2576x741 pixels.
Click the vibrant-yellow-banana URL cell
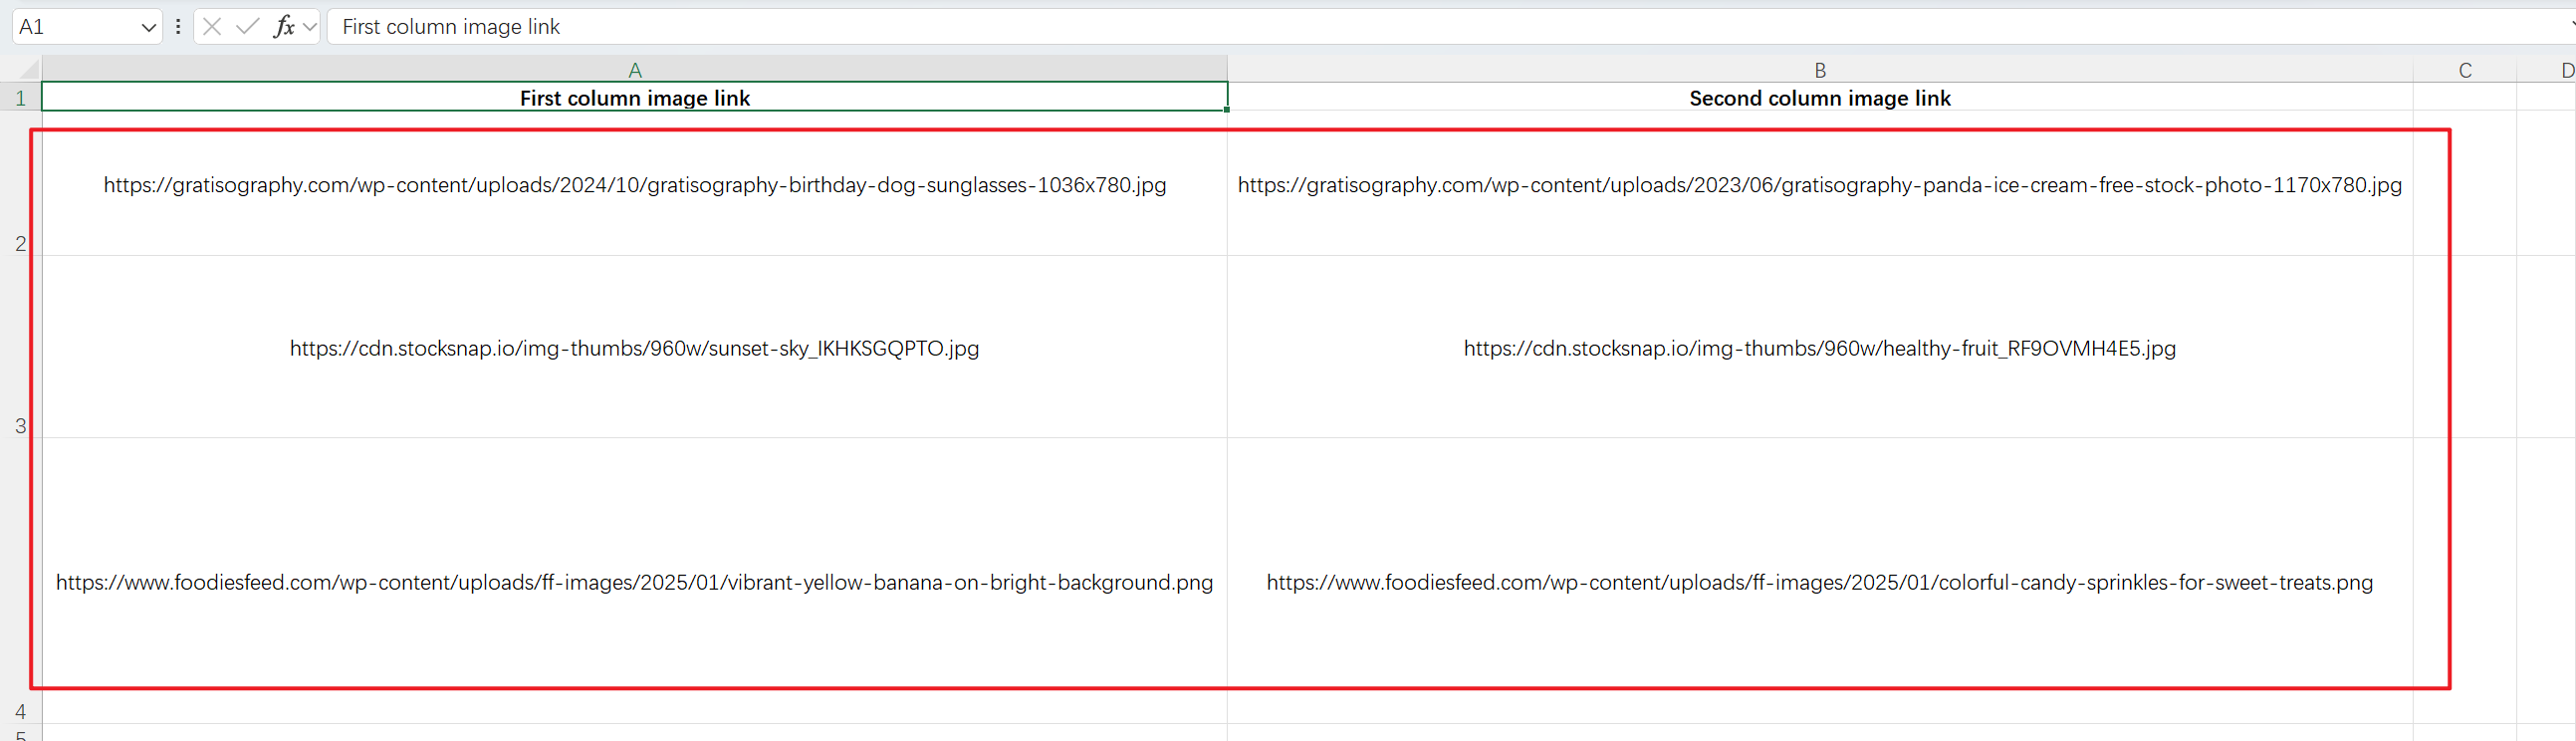(635, 581)
